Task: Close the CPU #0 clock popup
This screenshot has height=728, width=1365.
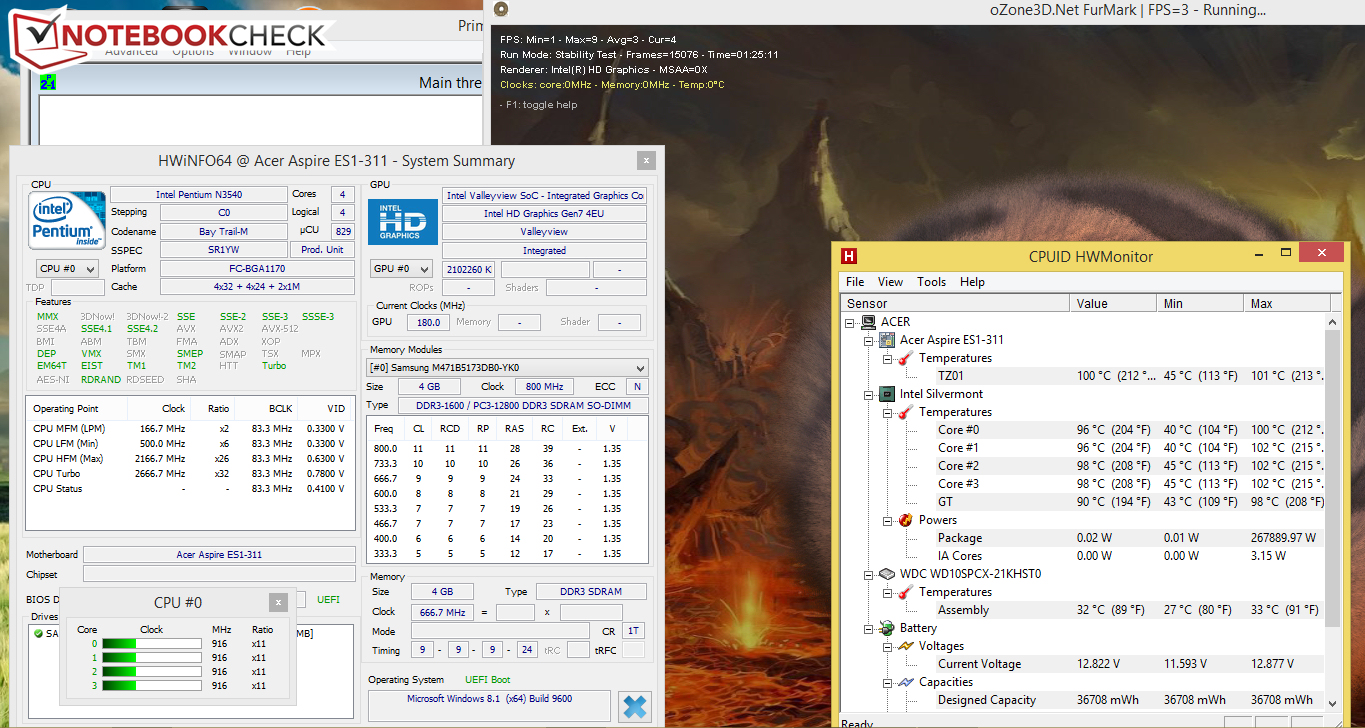Action: [x=279, y=602]
